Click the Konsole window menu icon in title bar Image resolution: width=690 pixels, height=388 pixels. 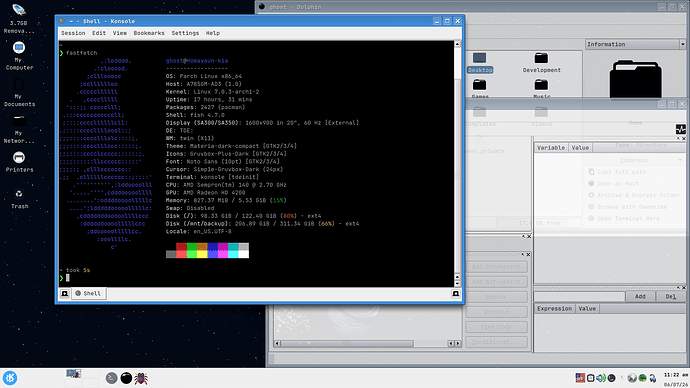pyautogui.click(x=62, y=21)
